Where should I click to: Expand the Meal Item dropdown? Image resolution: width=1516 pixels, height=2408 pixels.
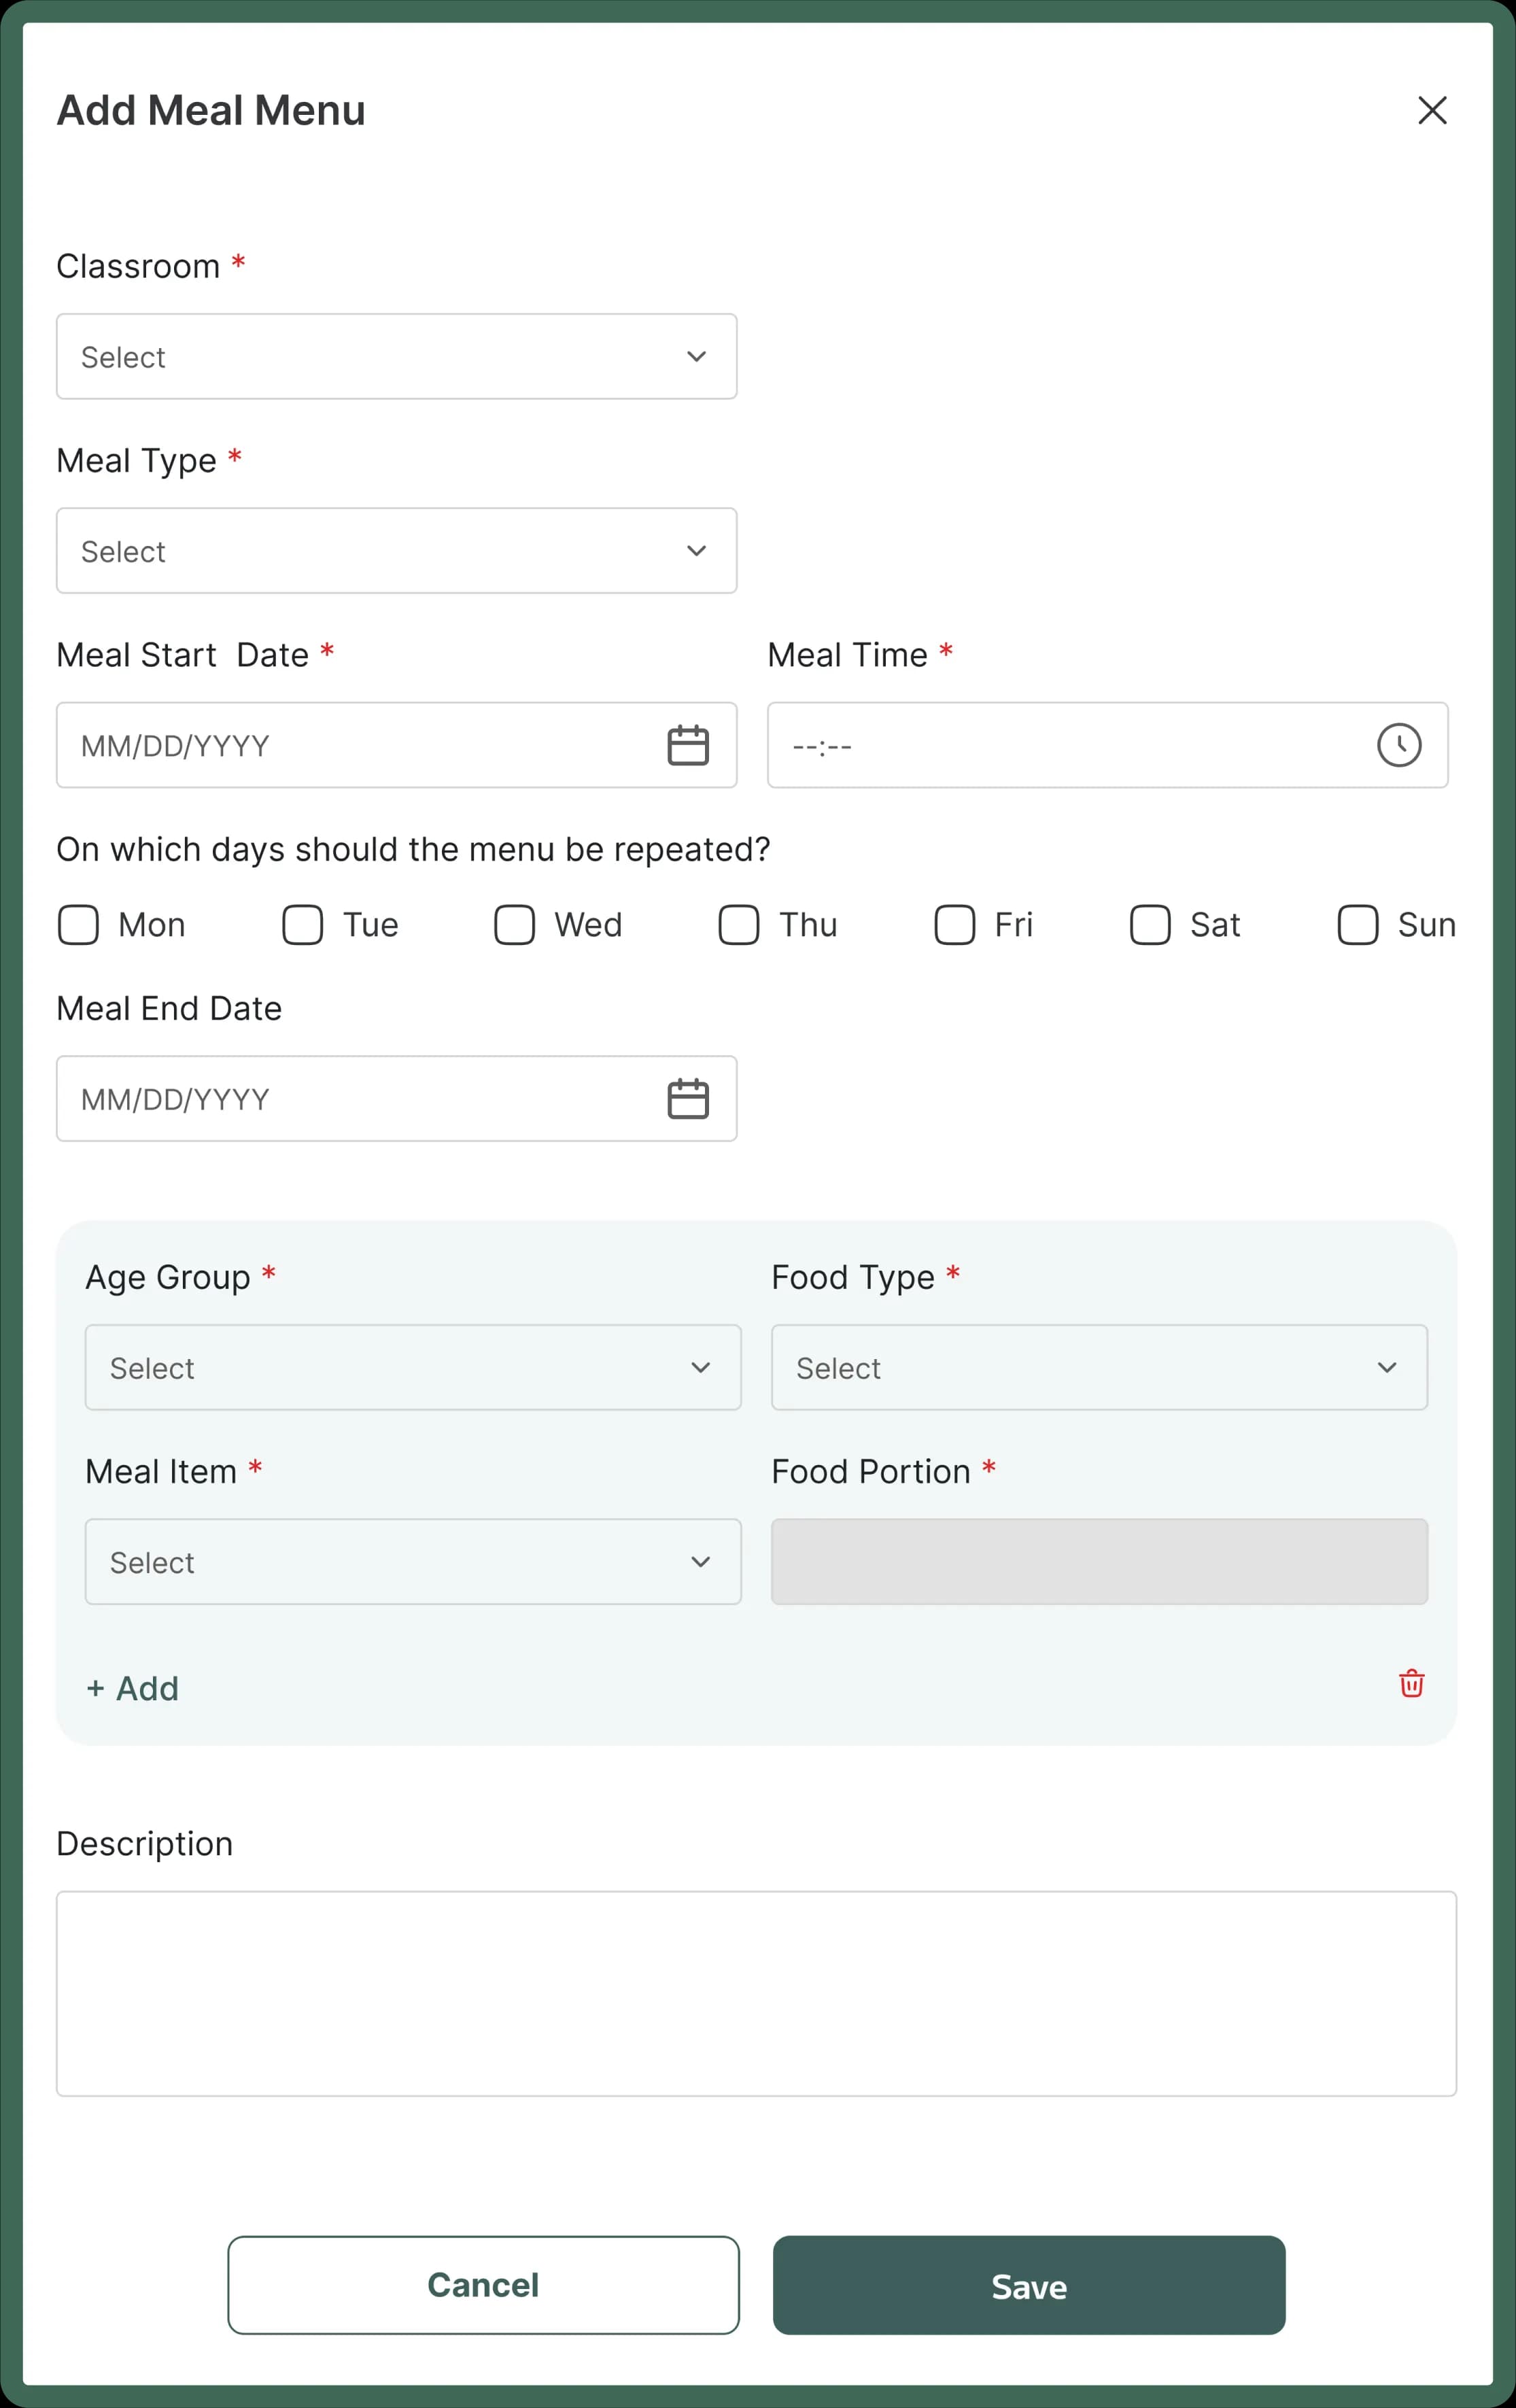click(x=412, y=1561)
